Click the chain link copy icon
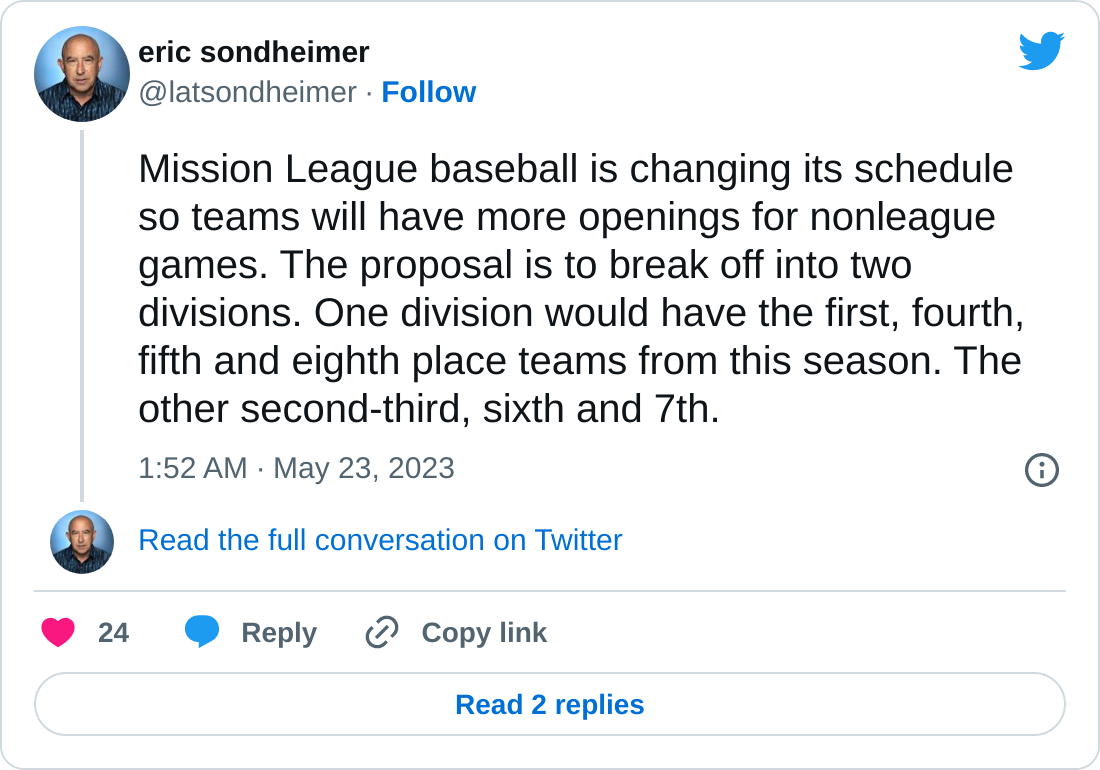 [382, 632]
